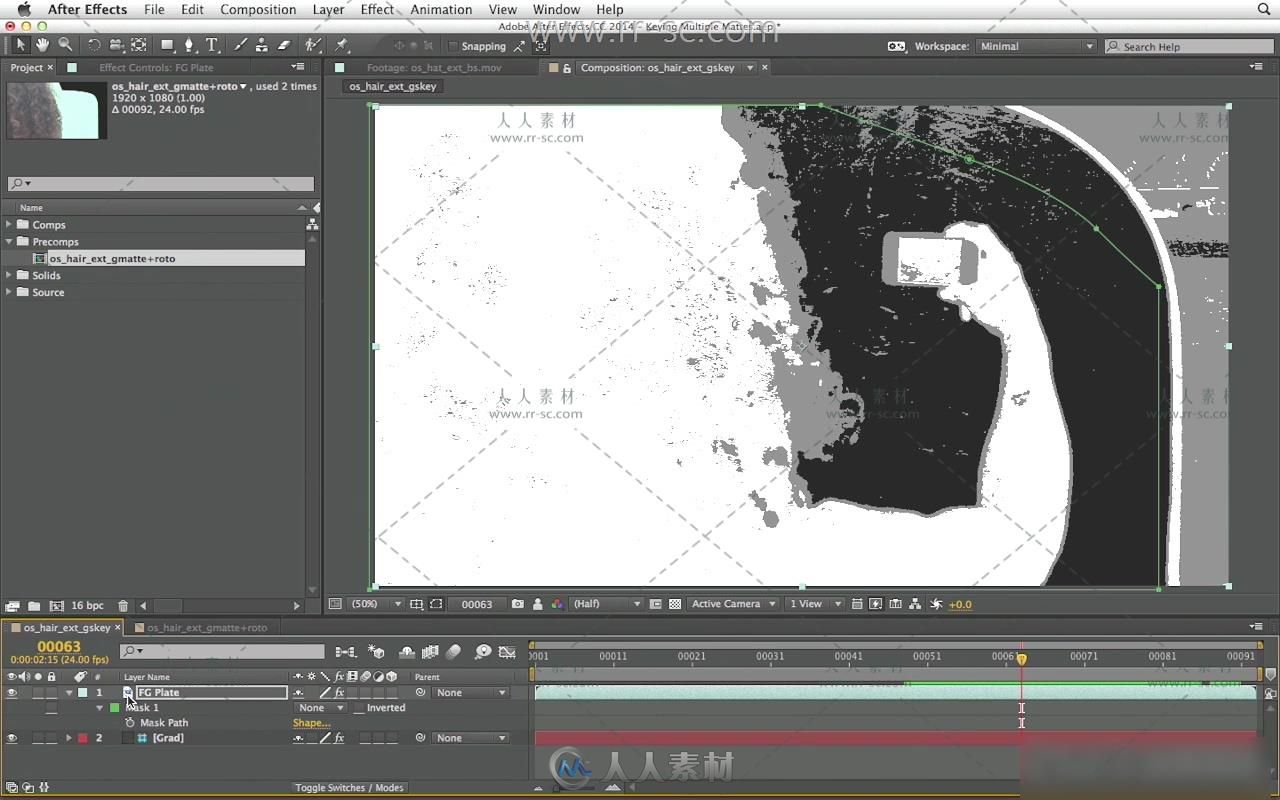Screen dimensions: 1280x800
Task: Open the magnification (50%) dropdown
Action: 376,604
